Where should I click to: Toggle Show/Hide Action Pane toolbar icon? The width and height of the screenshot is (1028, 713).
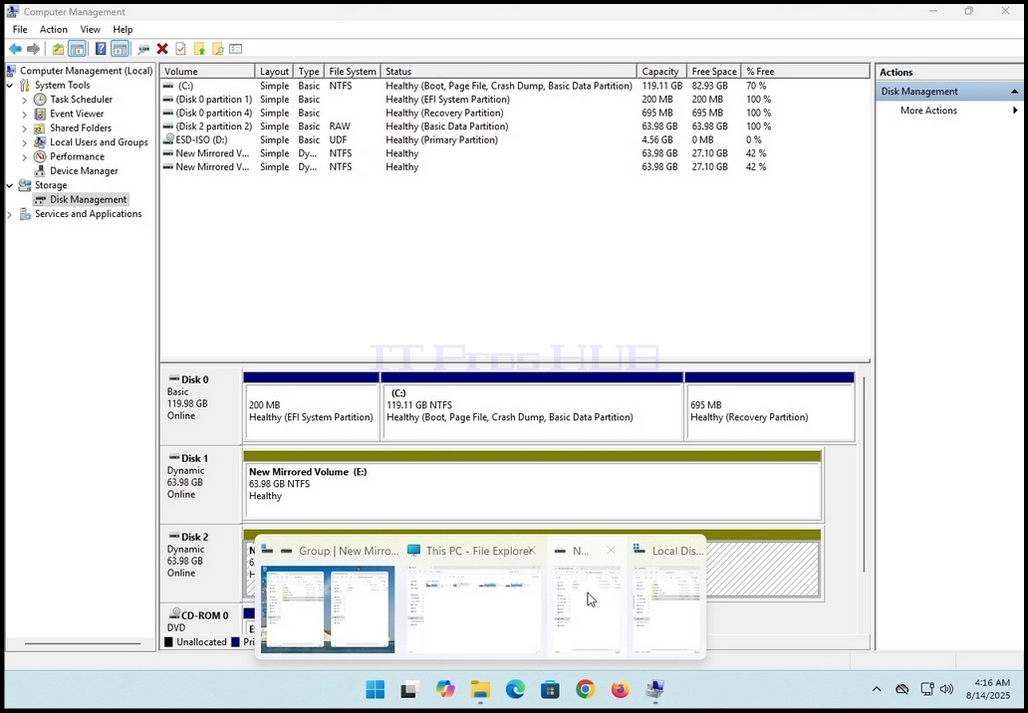click(x=119, y=49)
